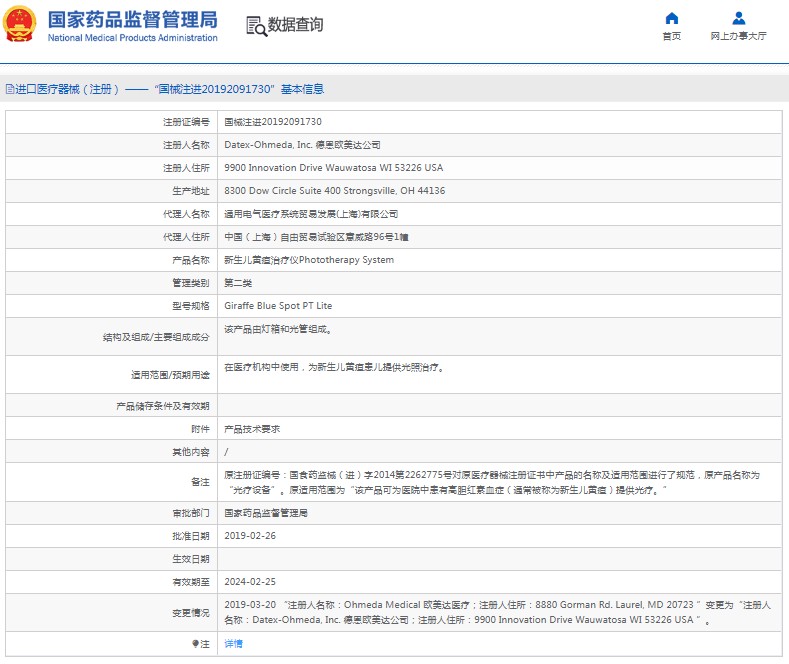This screenshot has width=789, height=664.
Task: Click the 备注 row label
Action: [200, 482]
